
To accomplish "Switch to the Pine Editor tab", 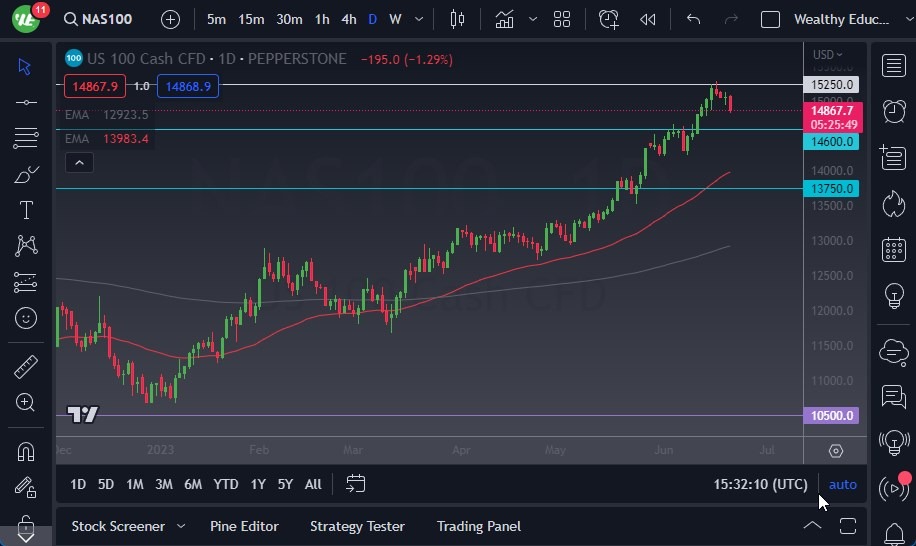I will pyautogui.click(x=244, y=526).
